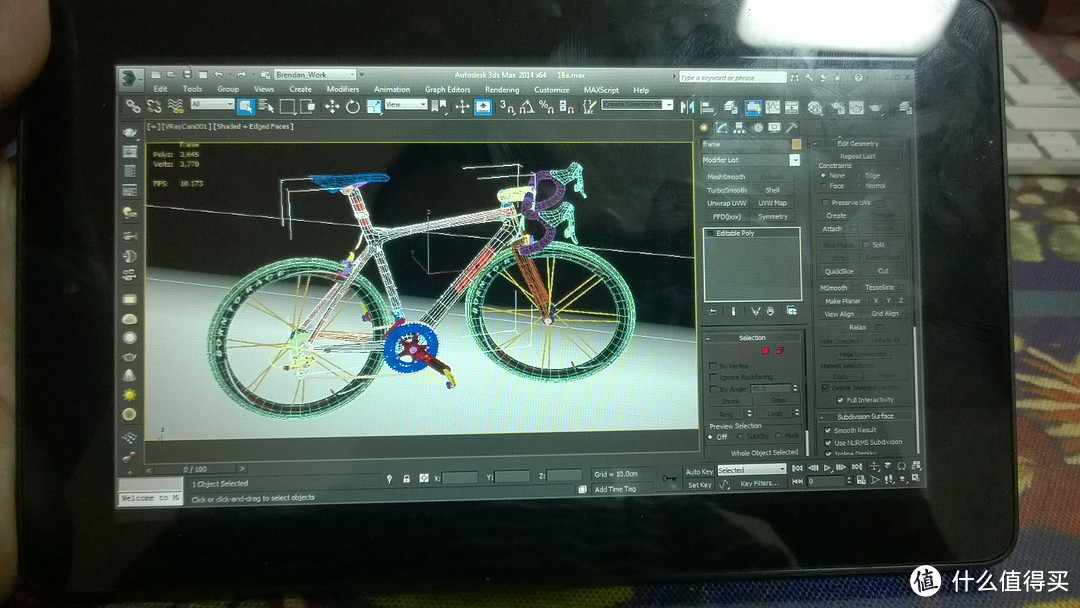Select the Polygon sub-object level icon

click(x=765, y=350)
